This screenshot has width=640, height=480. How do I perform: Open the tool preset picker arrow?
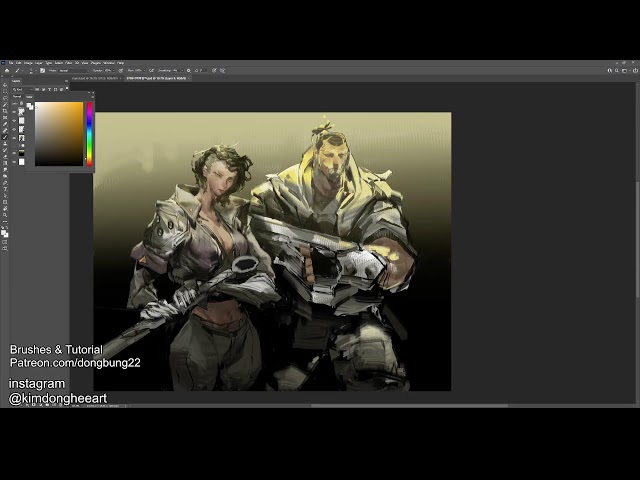pyautogui.click(x=22, y=71)
